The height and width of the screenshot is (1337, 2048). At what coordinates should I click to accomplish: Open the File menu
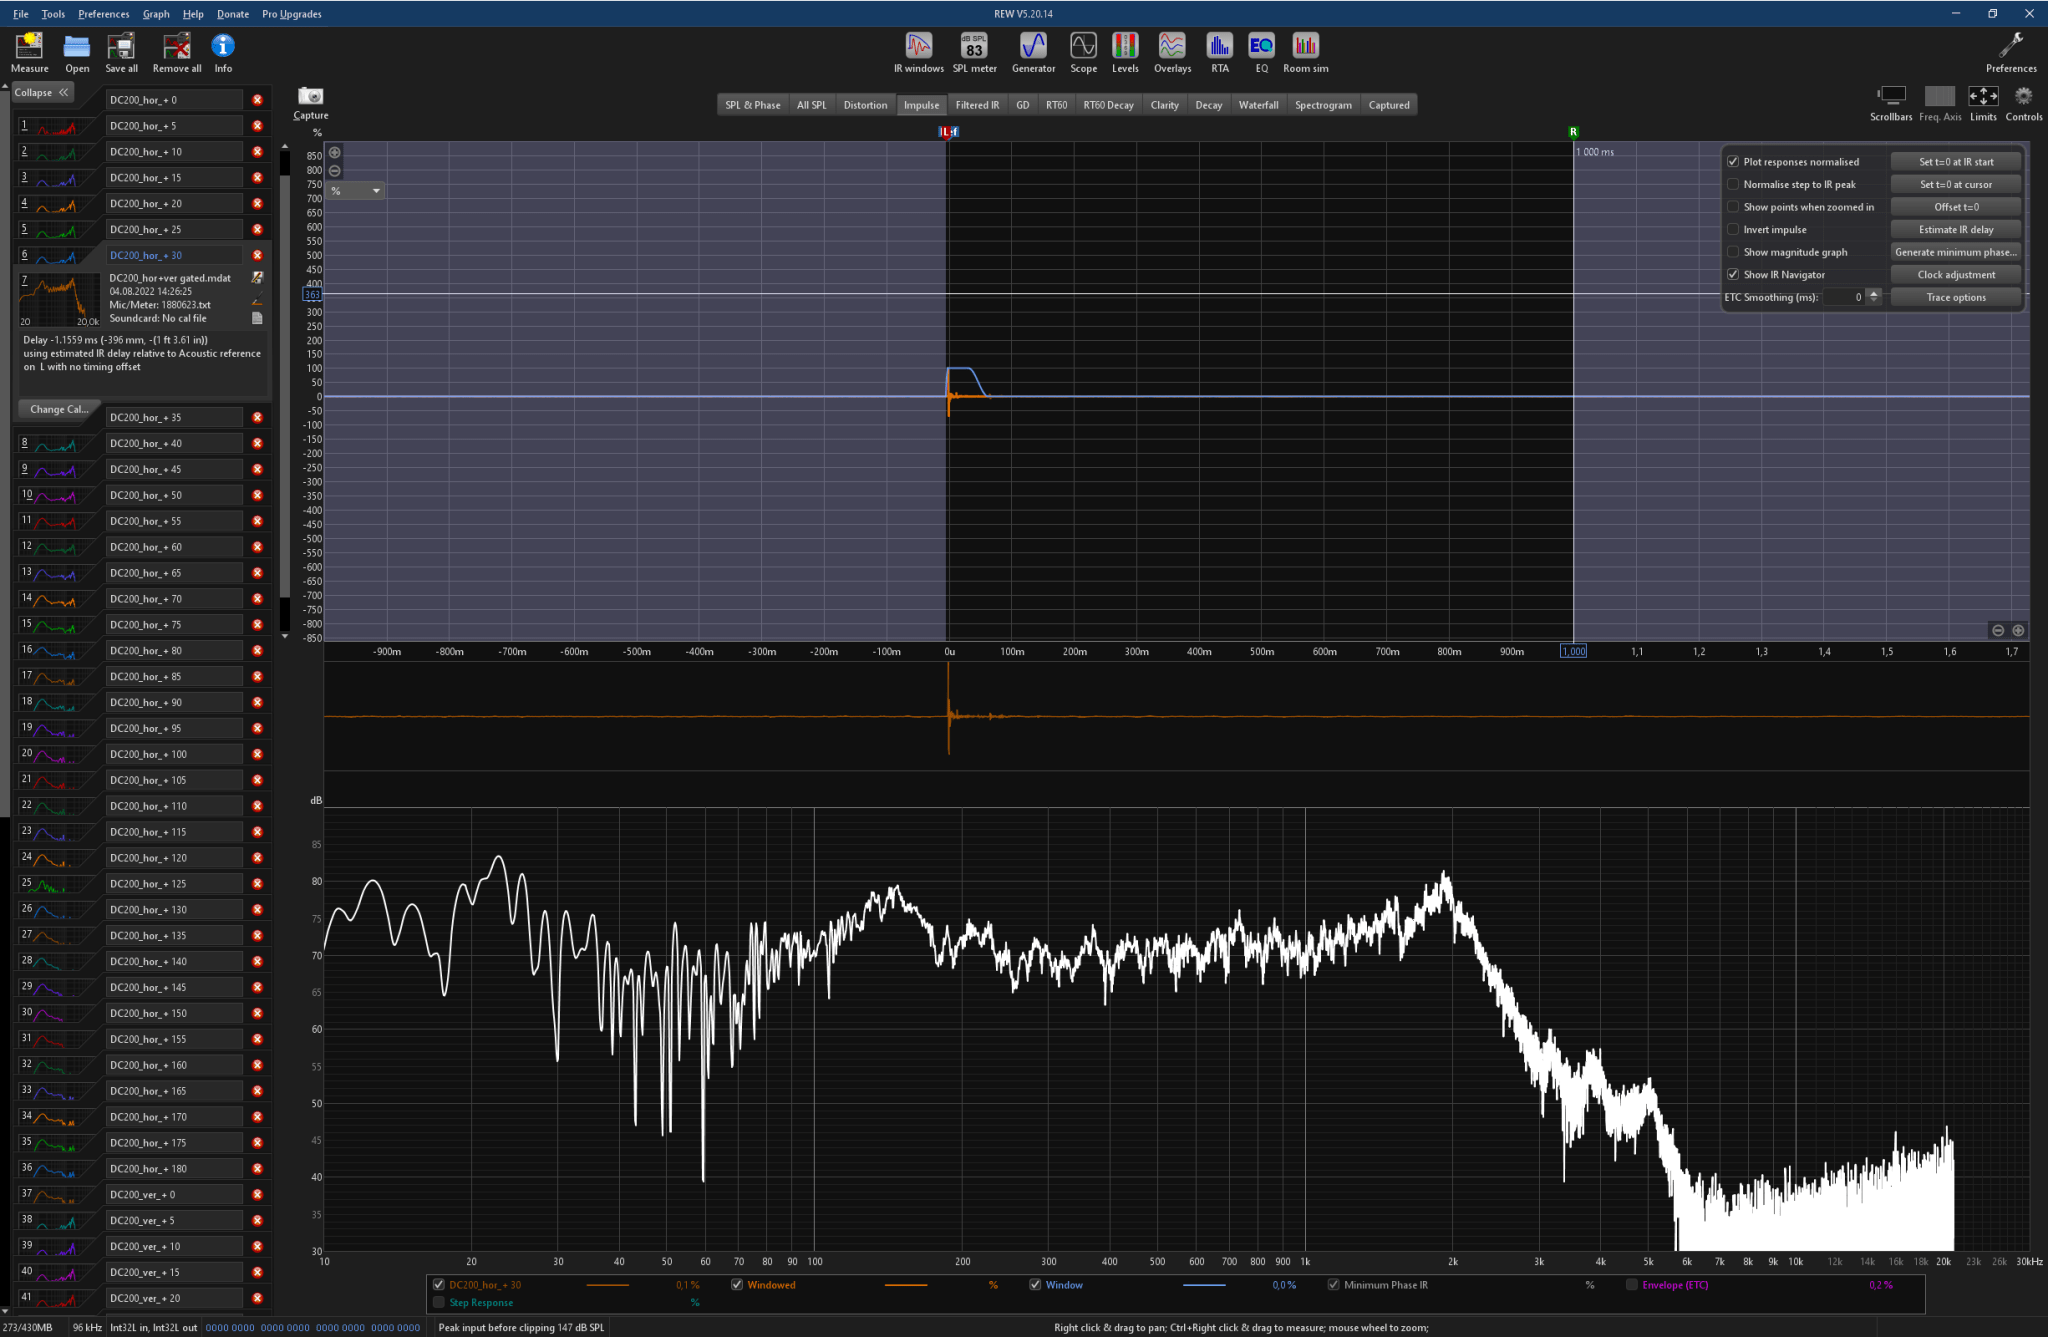(x=20, y=14)
